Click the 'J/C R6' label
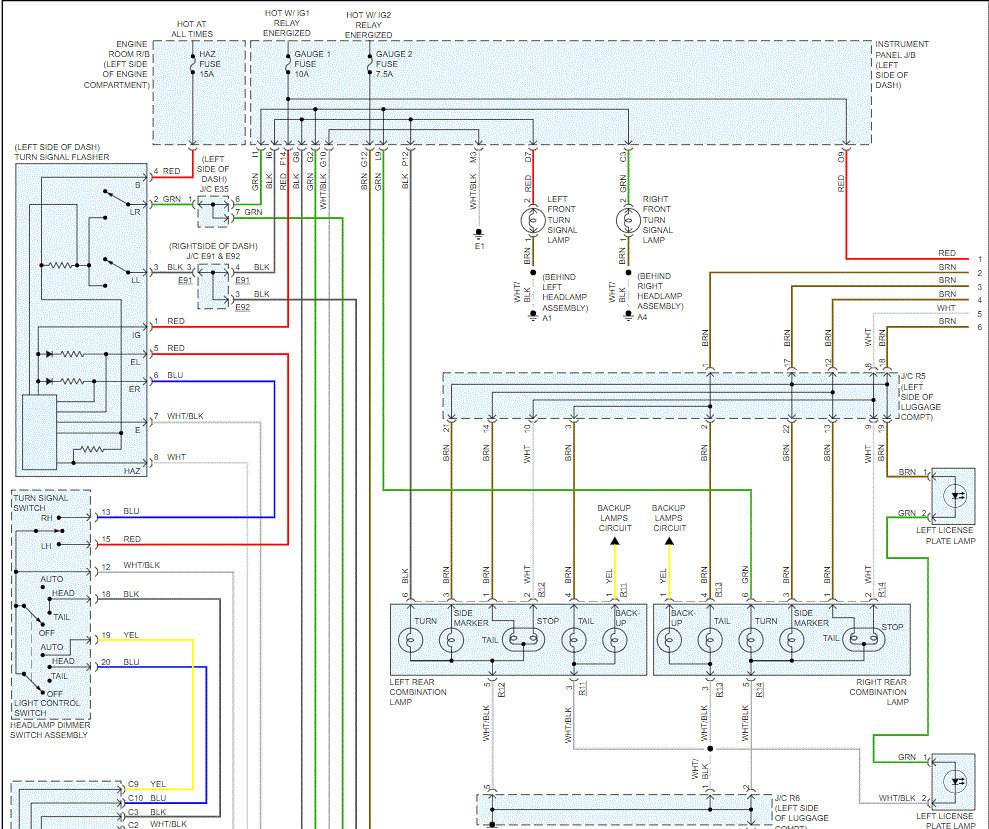The image size is (989, 829). pyautogui.click(x=787, y=798)
